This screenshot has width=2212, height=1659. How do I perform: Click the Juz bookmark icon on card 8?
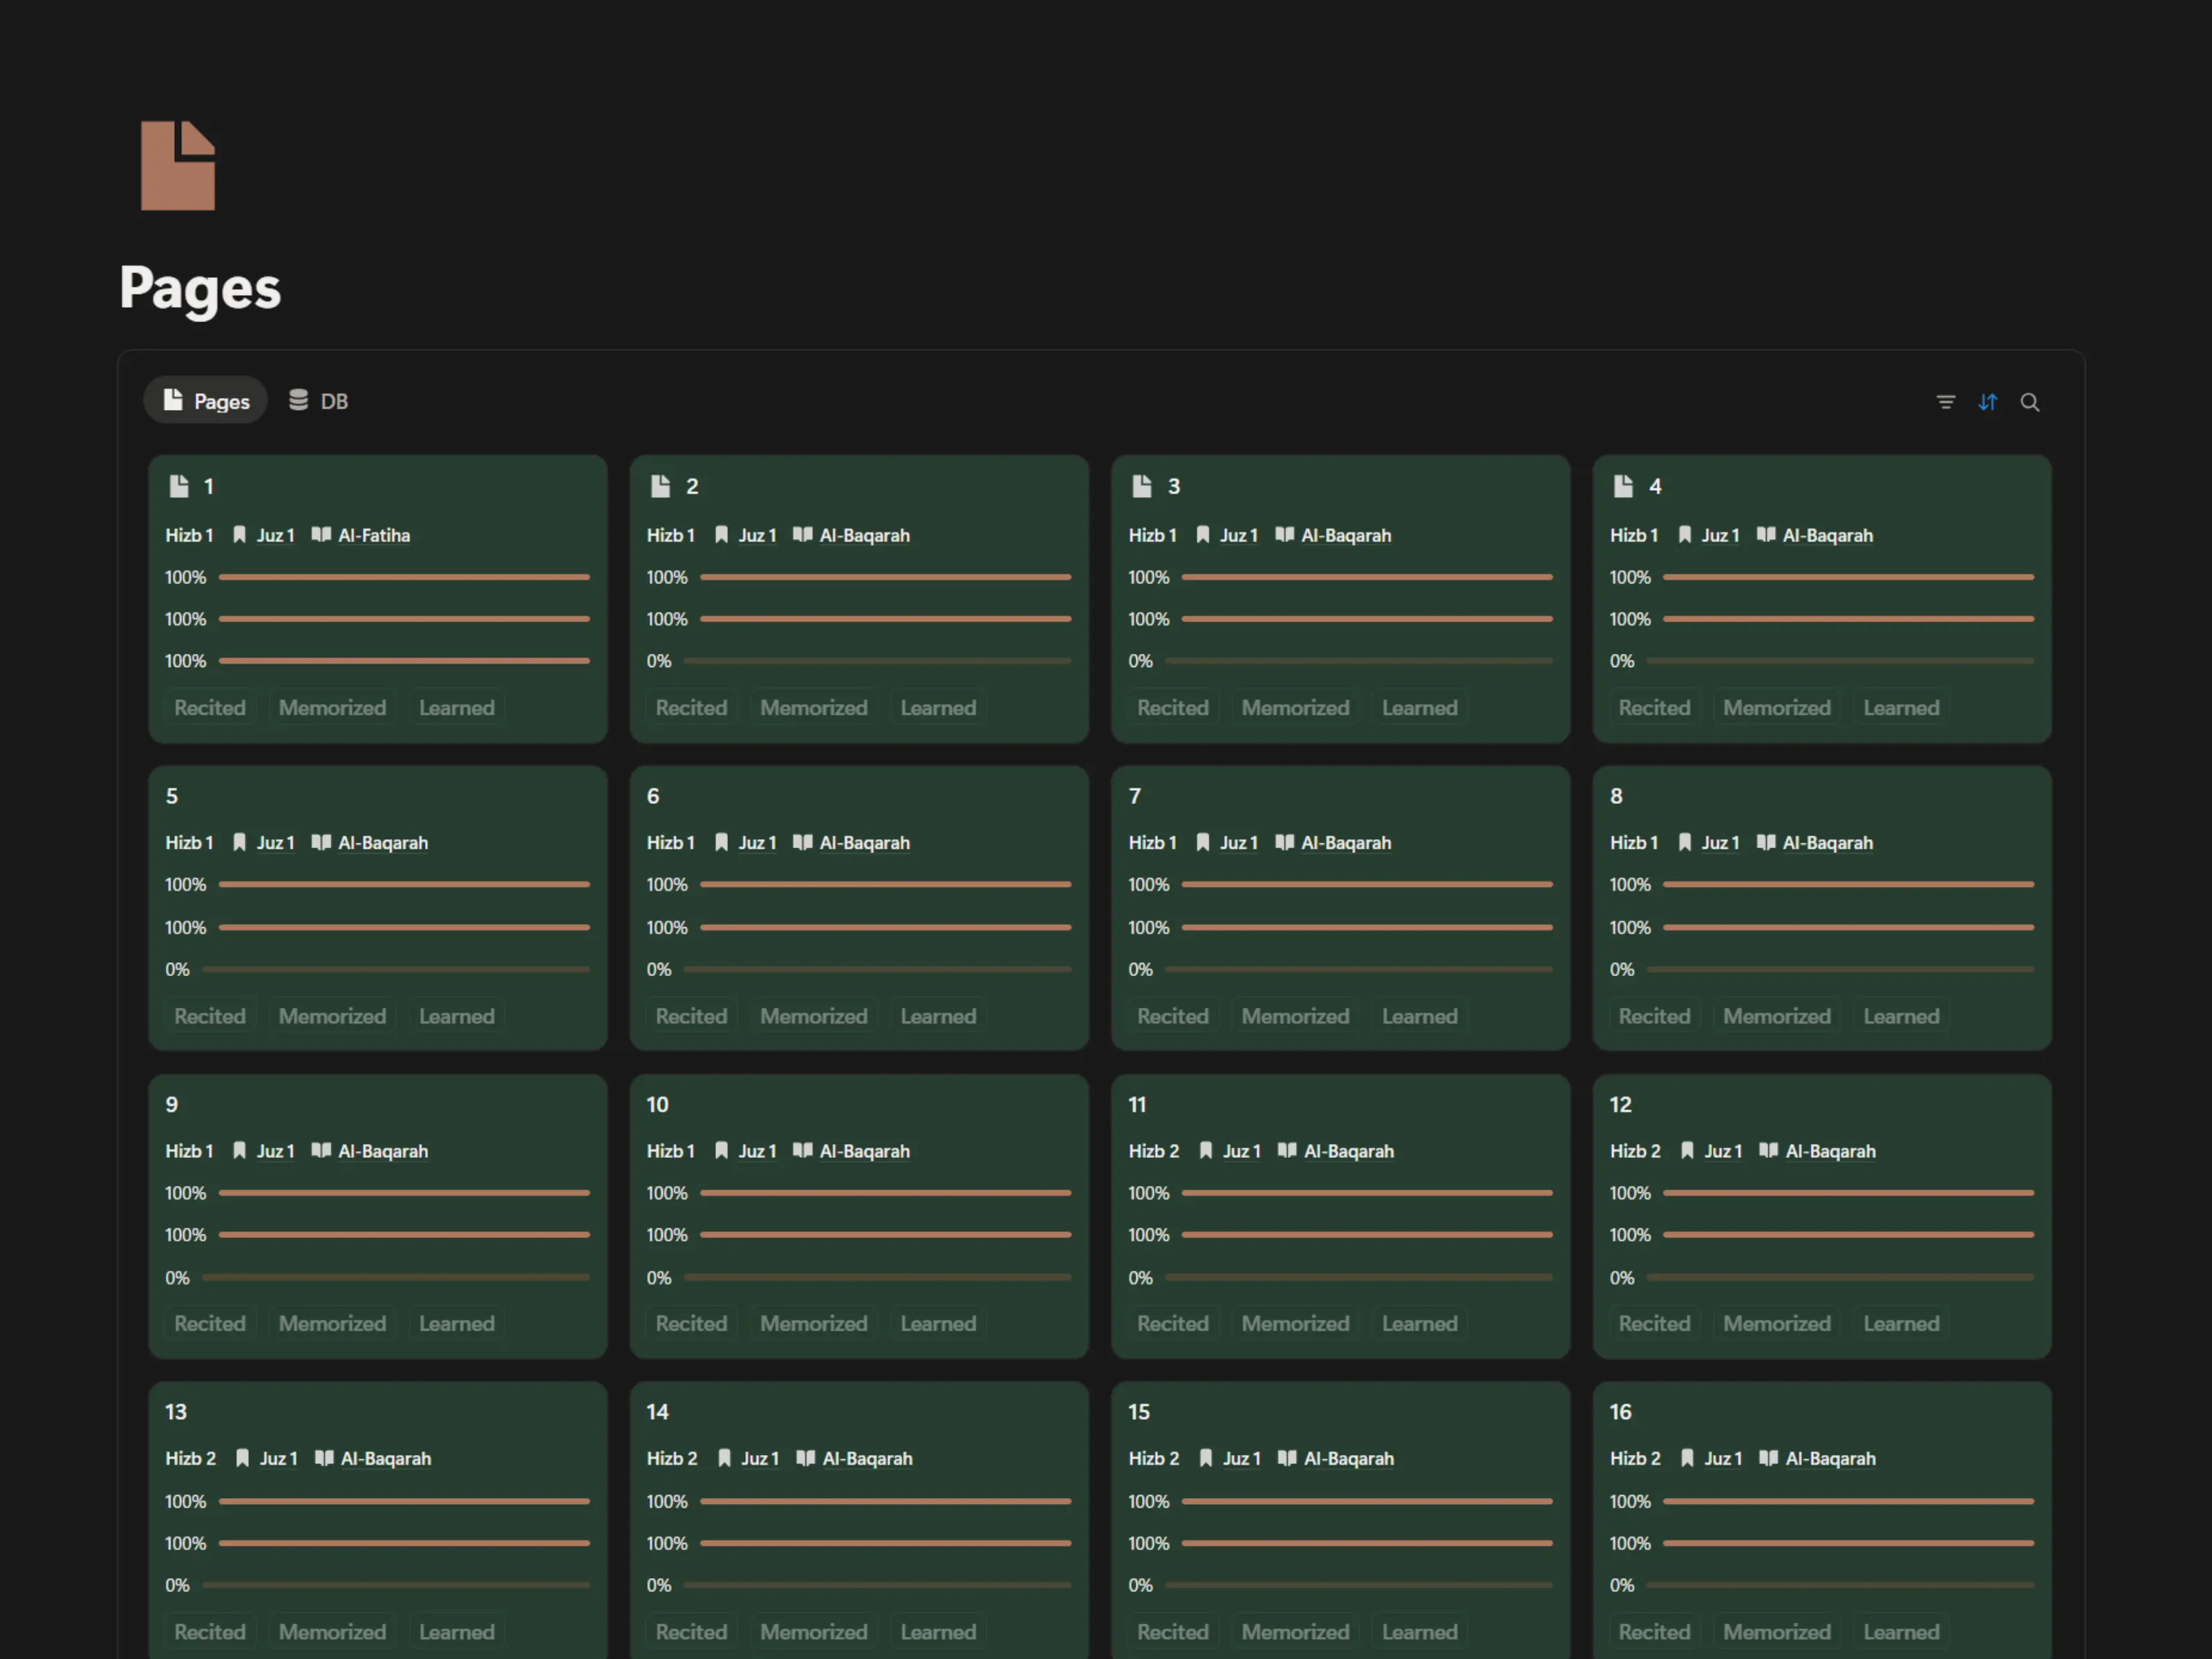(x=1684, y=842)
